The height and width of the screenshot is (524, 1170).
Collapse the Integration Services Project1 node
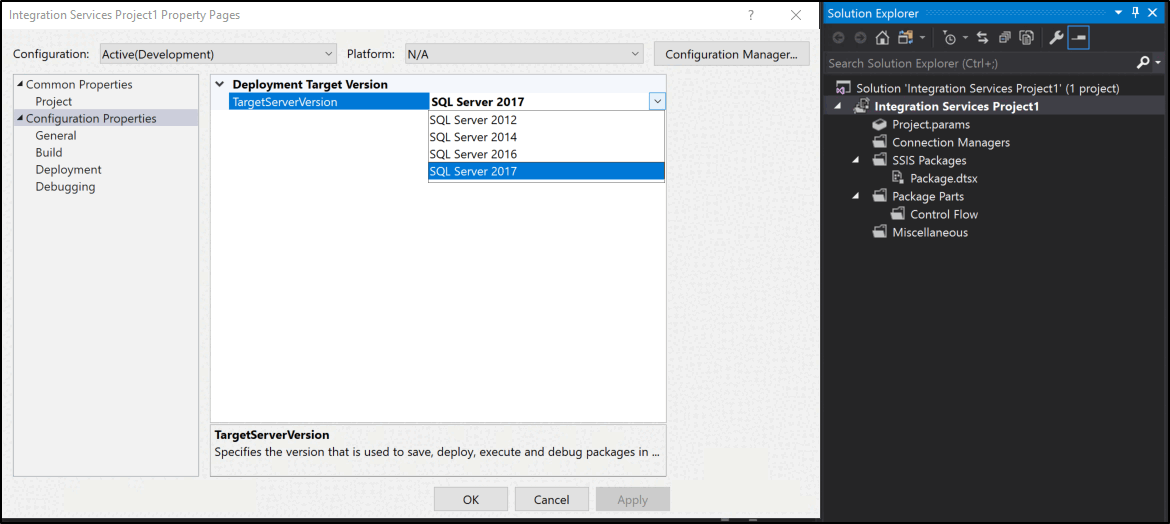[836, 106]
